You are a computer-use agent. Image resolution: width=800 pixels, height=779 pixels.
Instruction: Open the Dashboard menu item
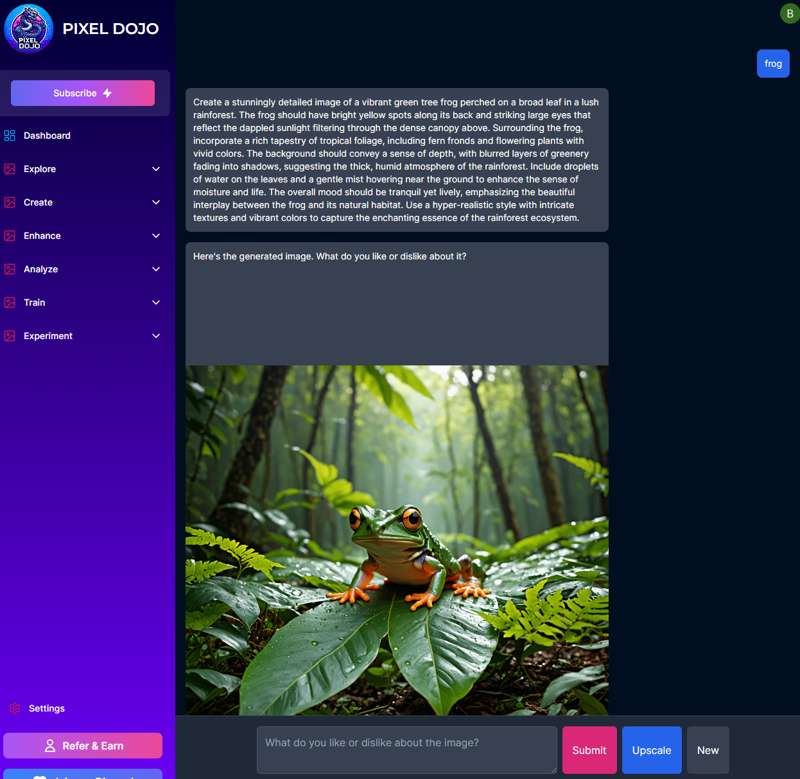point(47,136)
